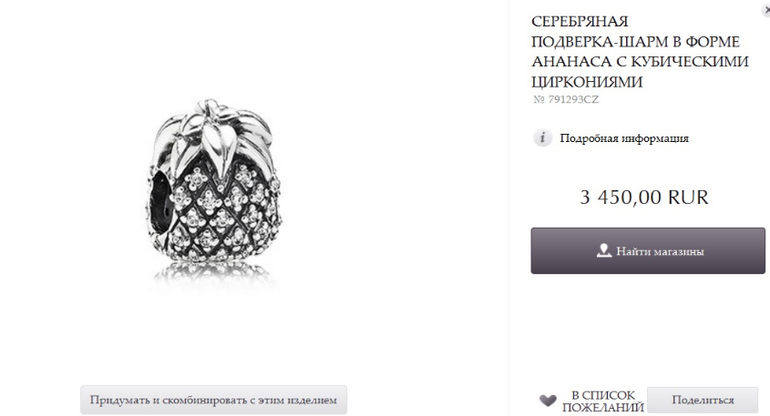Click the map pin icon on store button
Image resolution: width=770 pixels, height=416 pixels.
click(x=604, y=250)
